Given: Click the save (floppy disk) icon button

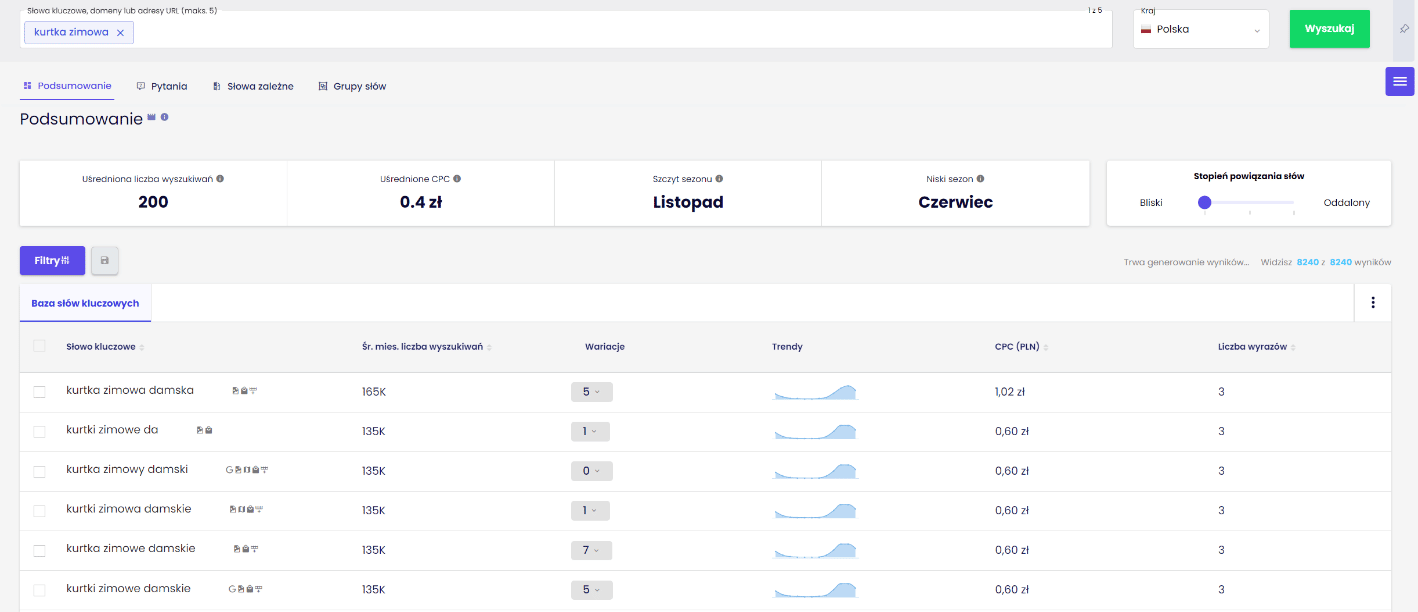Looking at the screenshot, I should tap(105, 260).
